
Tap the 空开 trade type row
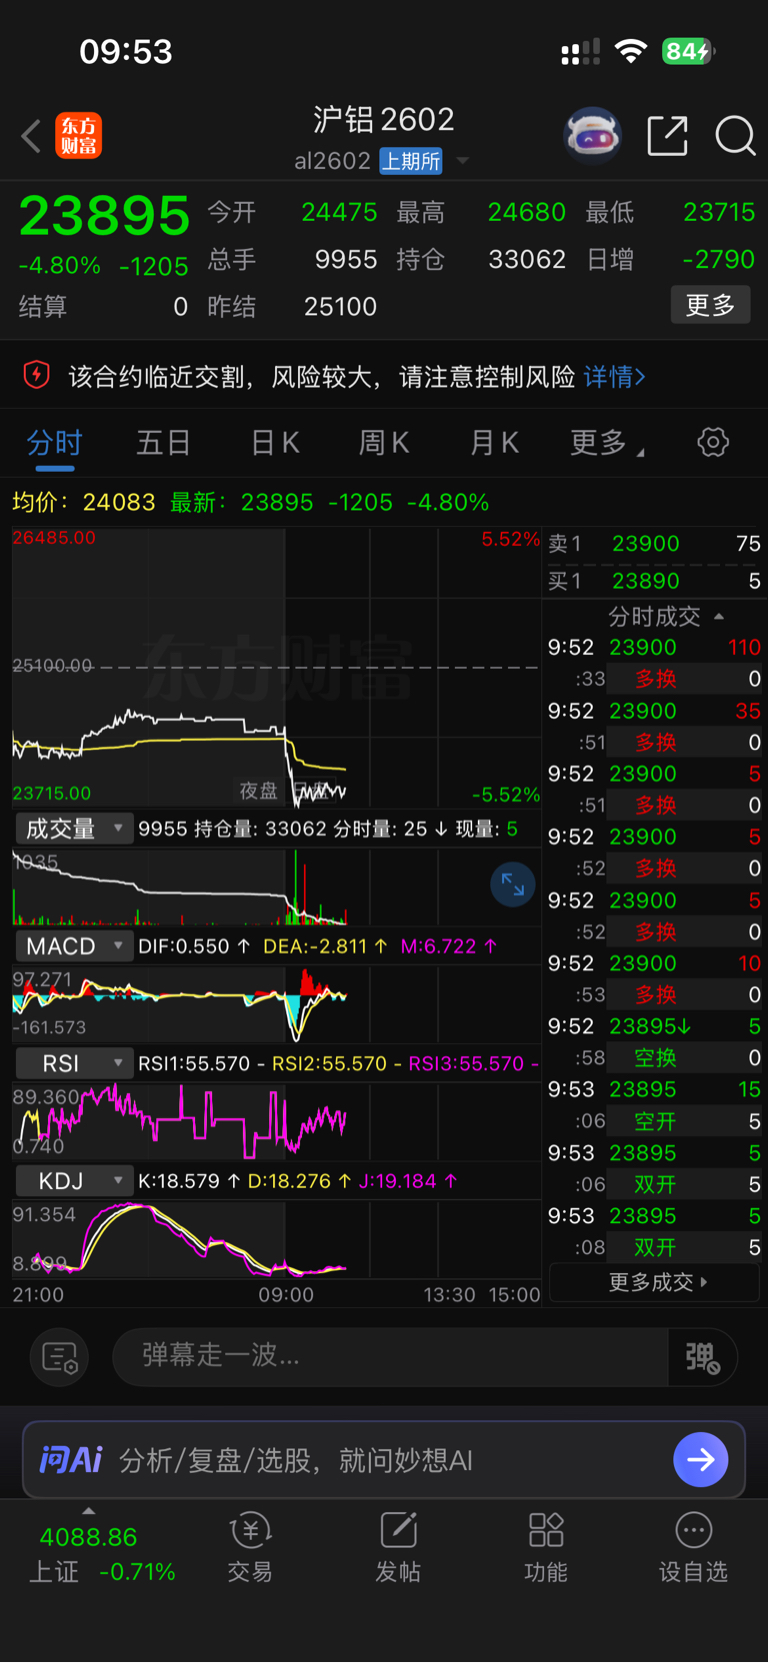coord(654,1121)
